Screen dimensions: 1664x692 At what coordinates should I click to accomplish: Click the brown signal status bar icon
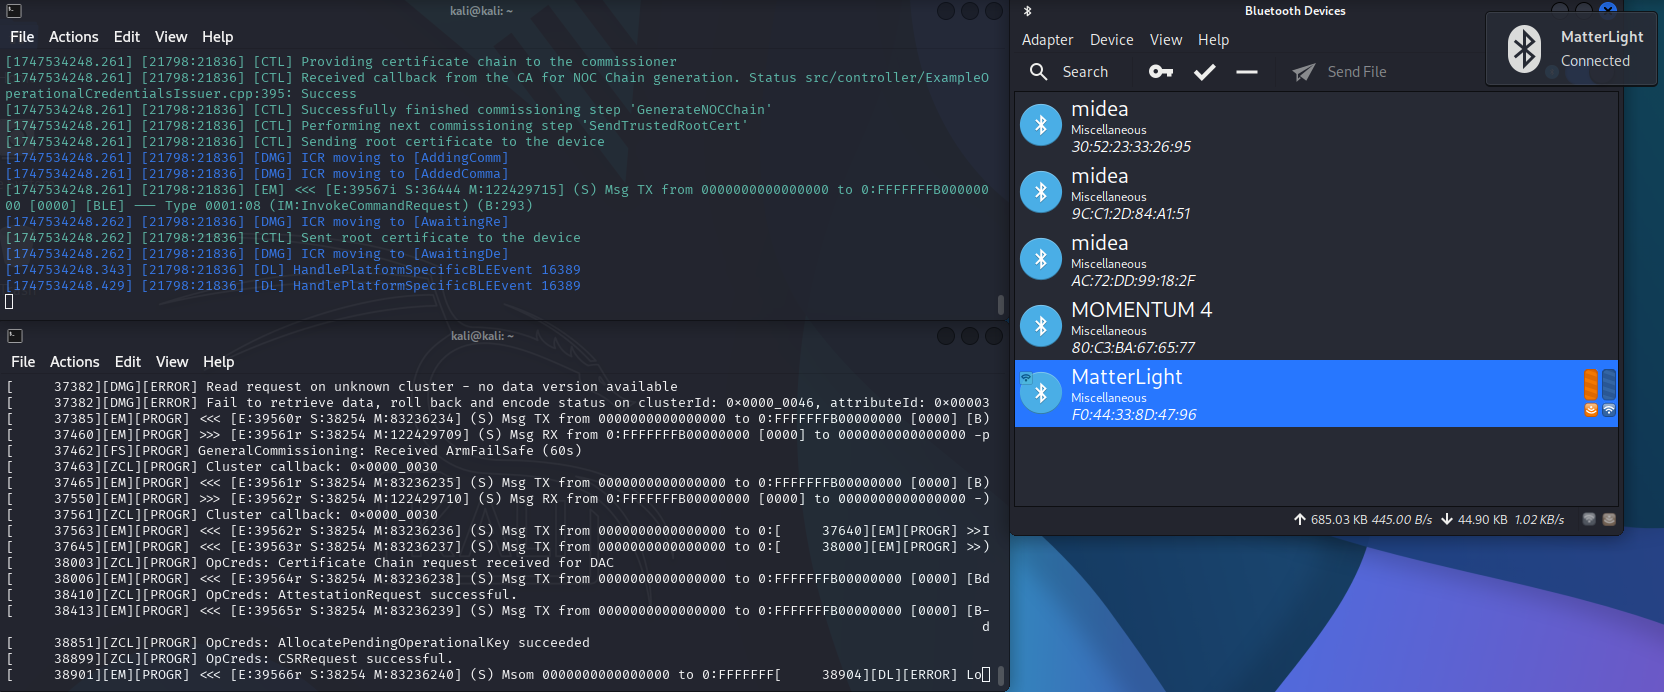[x=1609, y=519]
